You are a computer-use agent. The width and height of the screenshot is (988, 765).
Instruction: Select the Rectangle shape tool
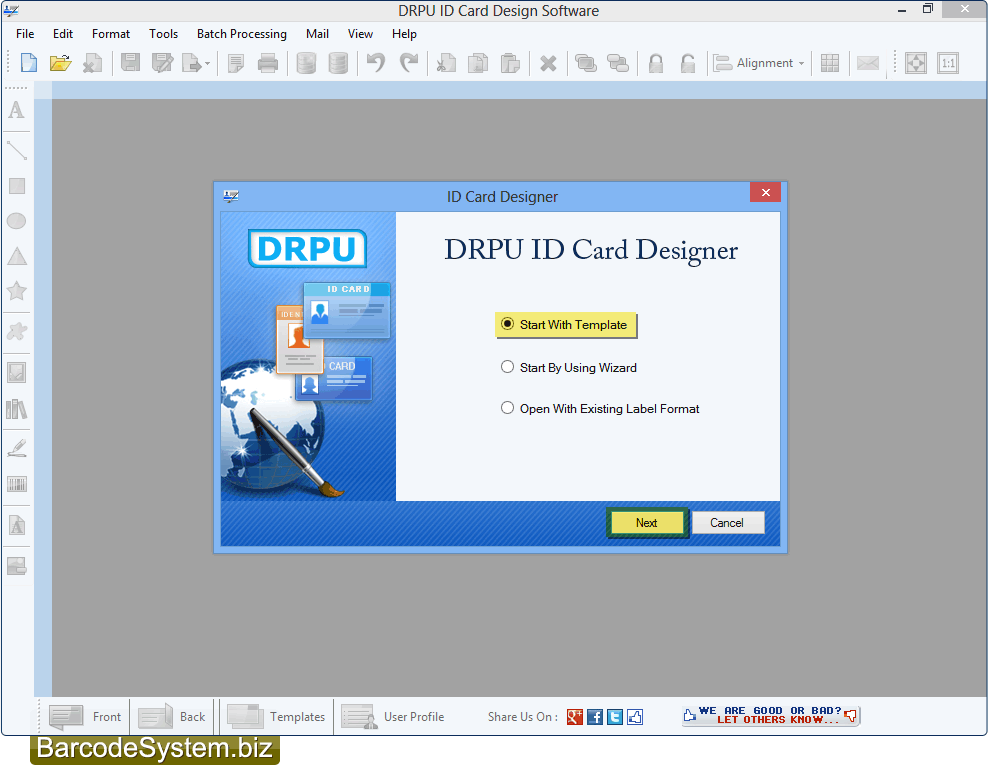point(16,186)
